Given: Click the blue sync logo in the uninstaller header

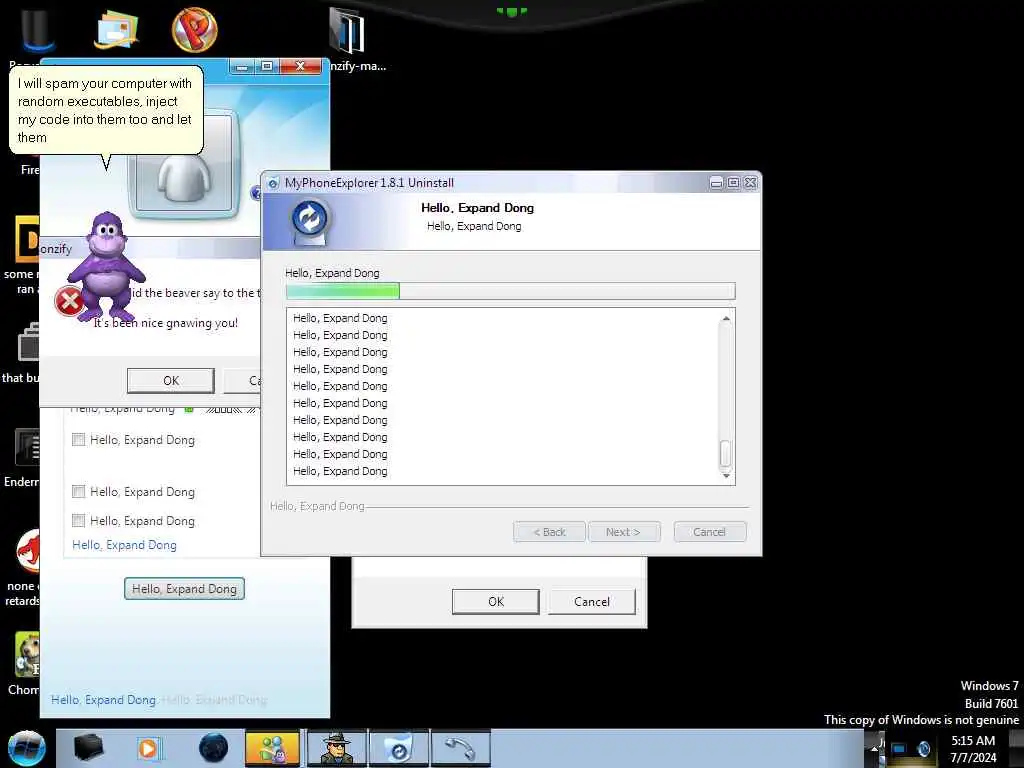Looking at the screenshot, I should 310,219.
